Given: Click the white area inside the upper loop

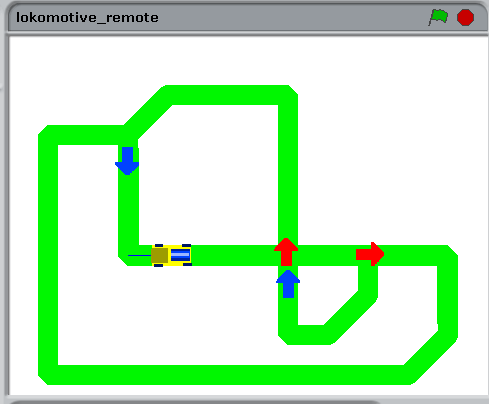Looking at the screenshot, I should coord(208,175).
